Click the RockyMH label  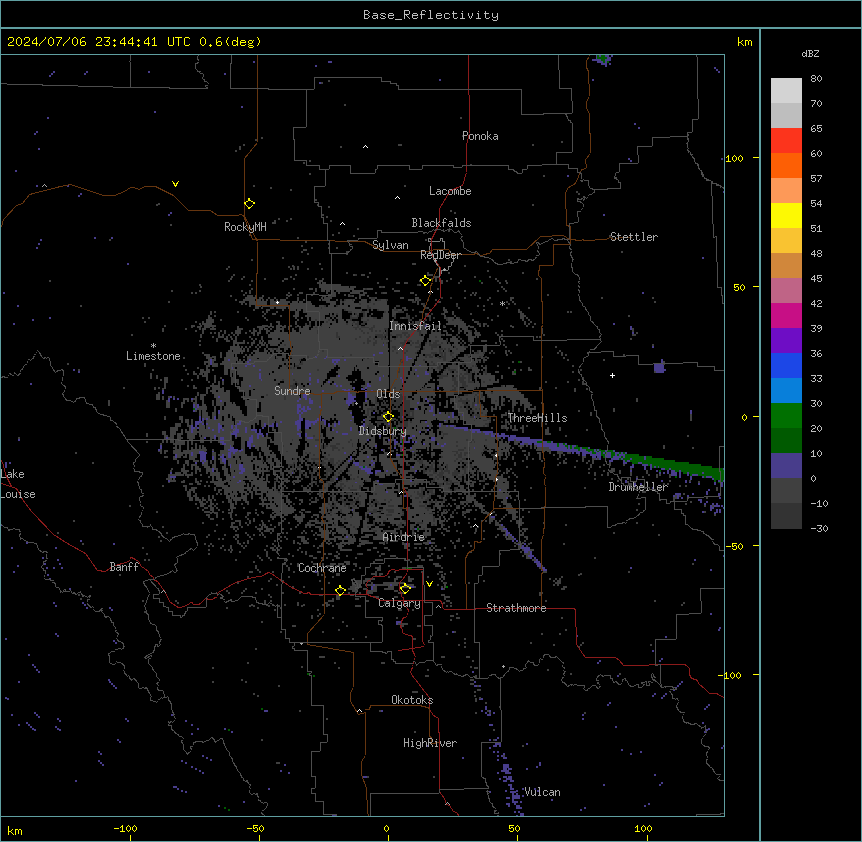click(245, 227)
